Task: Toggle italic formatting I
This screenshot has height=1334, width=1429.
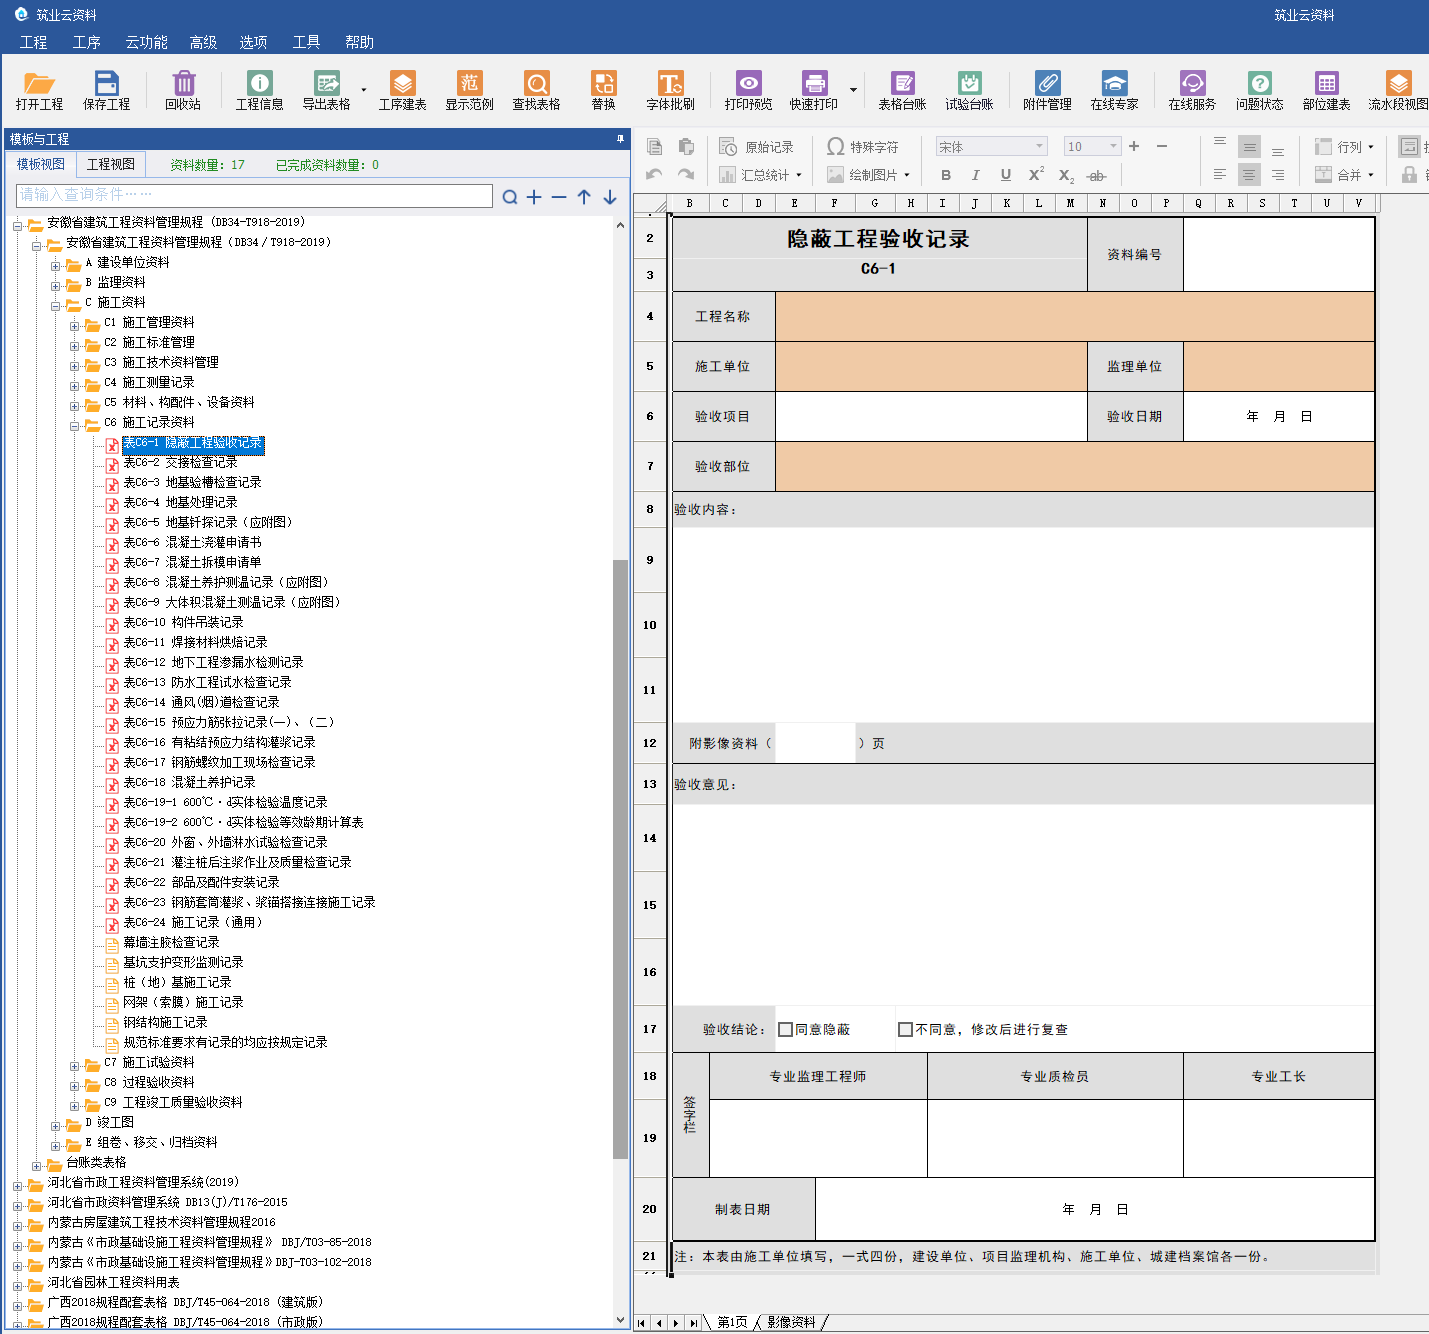Action: click(976, 175)
